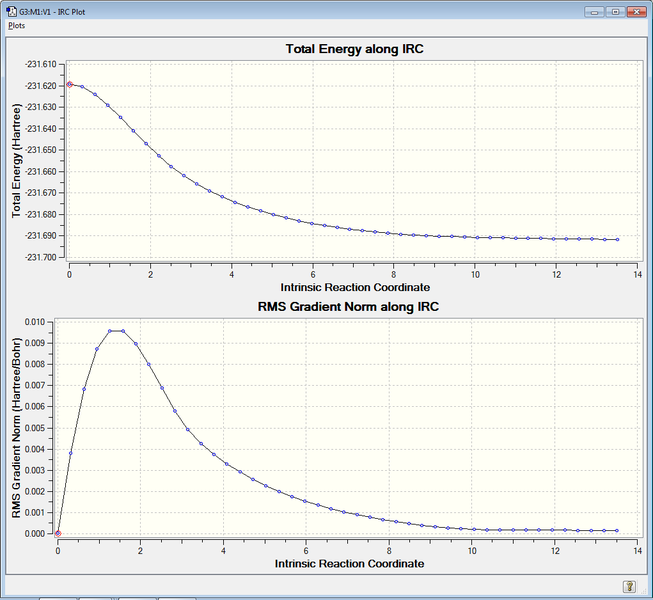This screenshot has width=653, height=600.
Task: Click the 14 tick label on energy plot
Action: [x=638, y=275]
